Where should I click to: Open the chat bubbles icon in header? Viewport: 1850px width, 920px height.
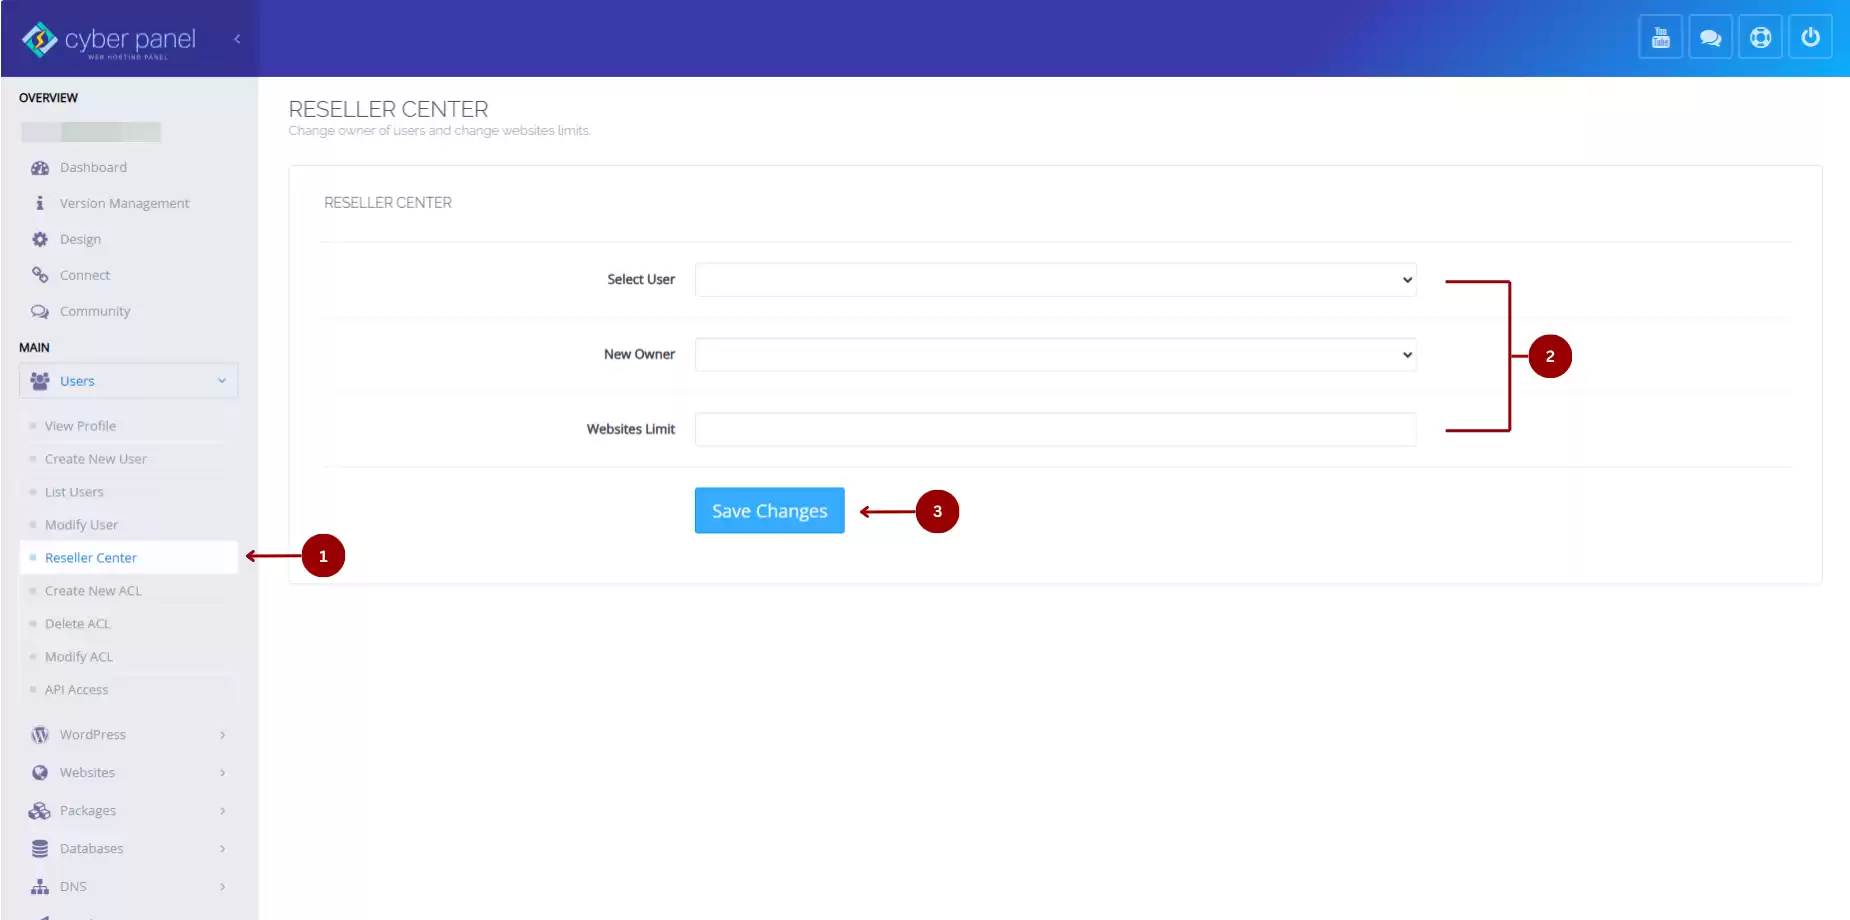point(1710,38)
